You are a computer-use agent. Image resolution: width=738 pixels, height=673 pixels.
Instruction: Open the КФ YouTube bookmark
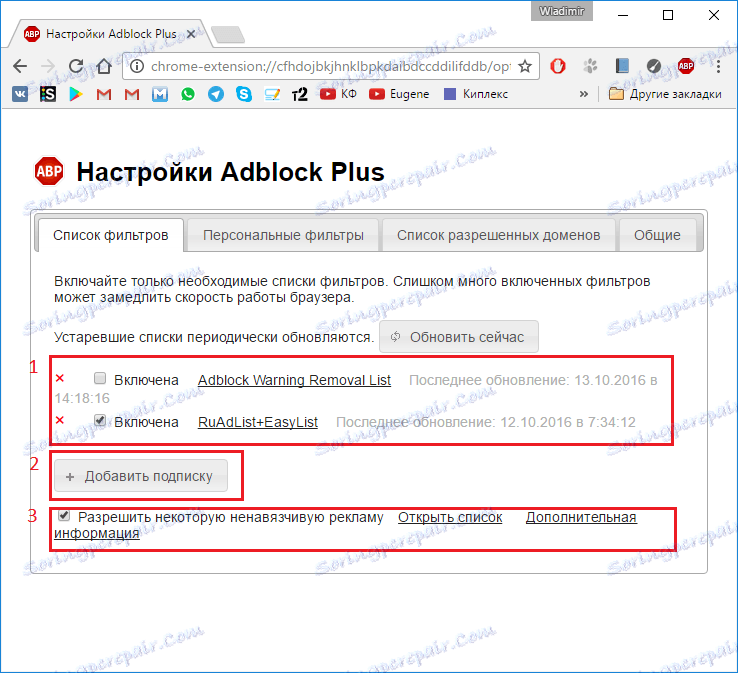(338, 94)
